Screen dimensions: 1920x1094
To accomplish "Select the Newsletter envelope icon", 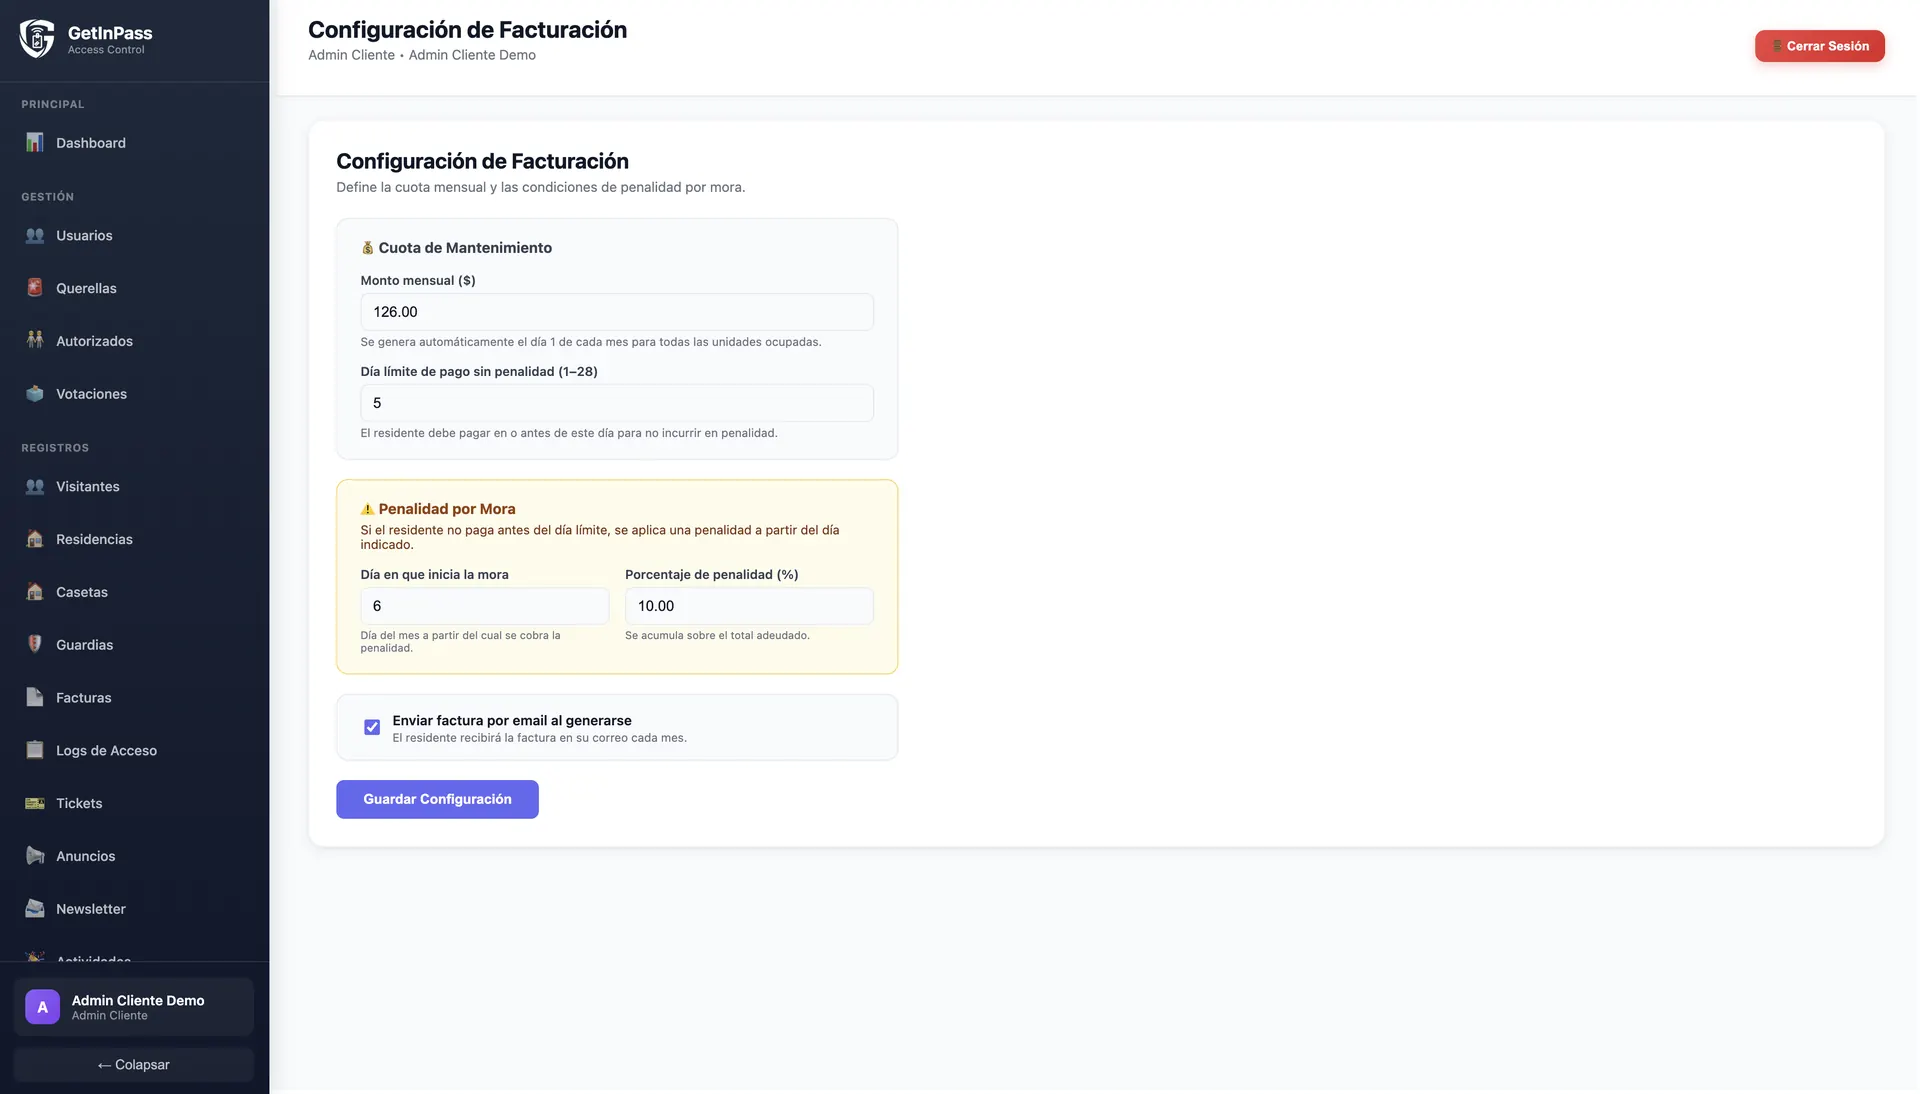I will pyautogui.click(x=35, y=909).
